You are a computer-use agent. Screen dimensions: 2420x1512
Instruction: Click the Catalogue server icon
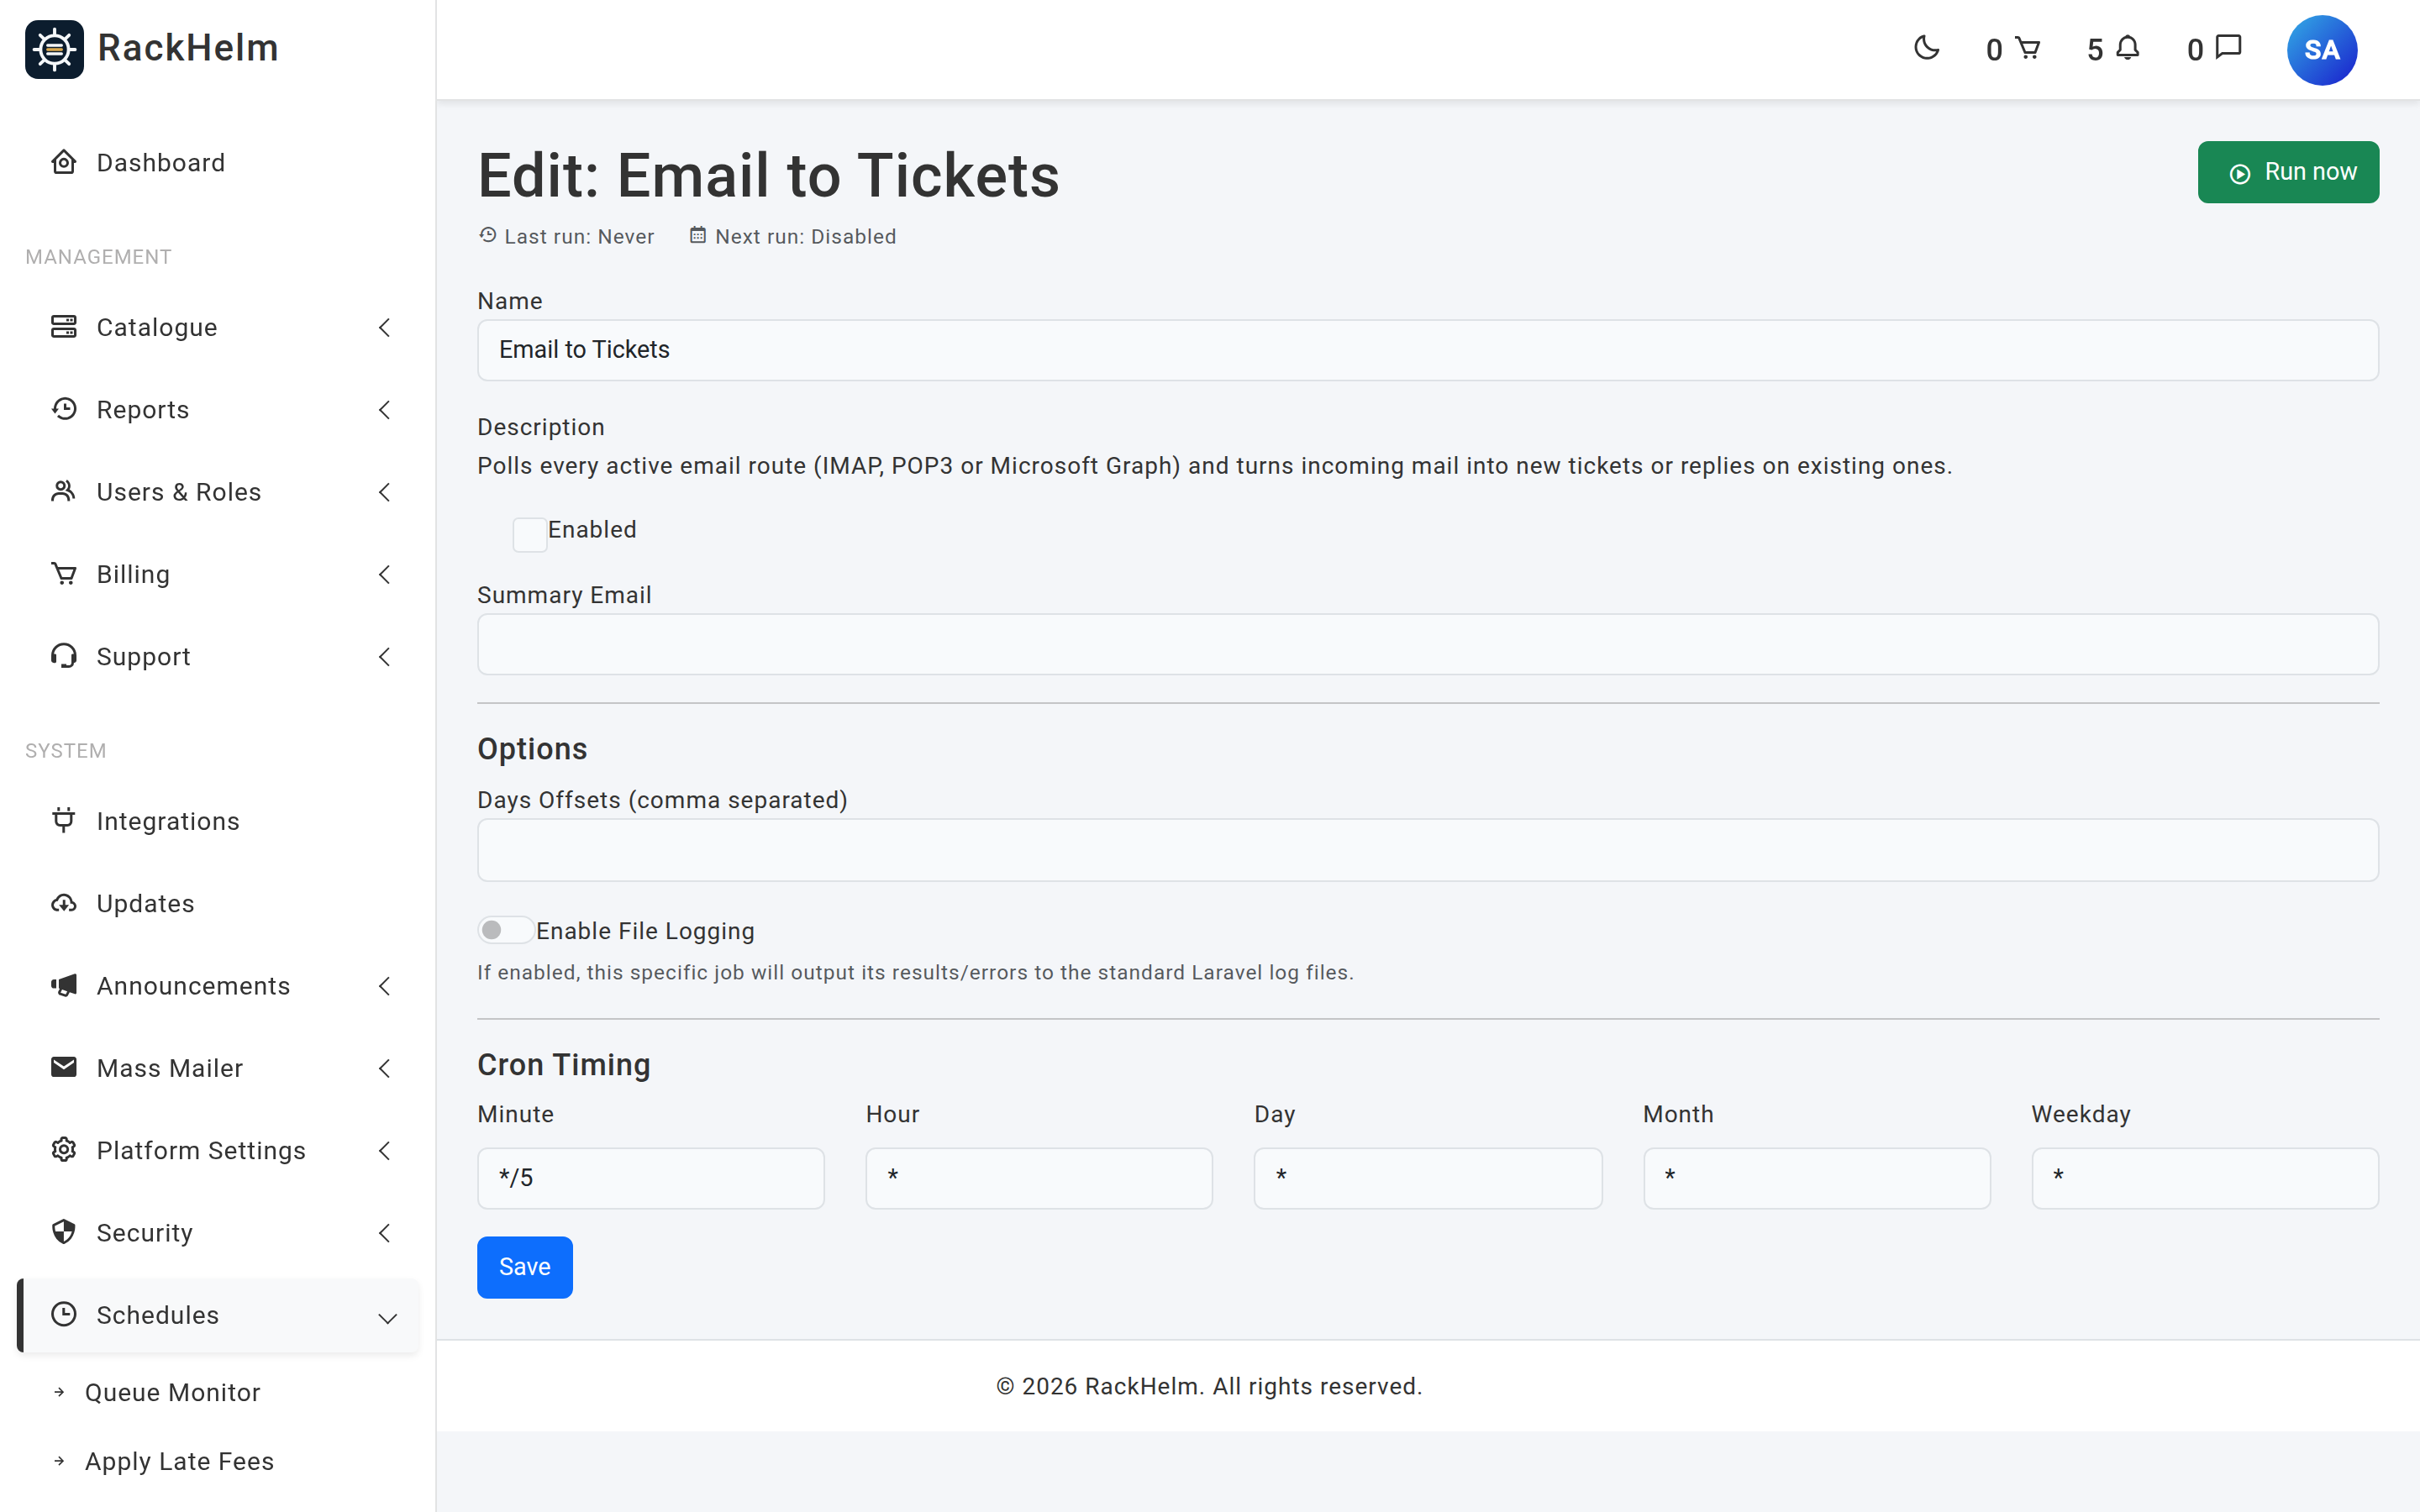(x=64, y=327)
